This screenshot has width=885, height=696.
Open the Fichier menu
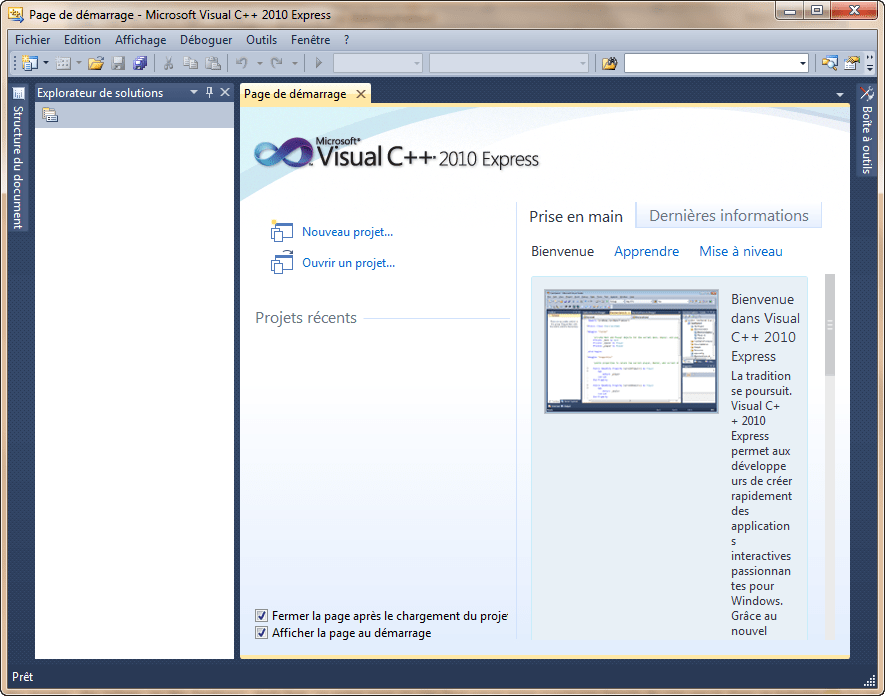[x=32, y=40]
